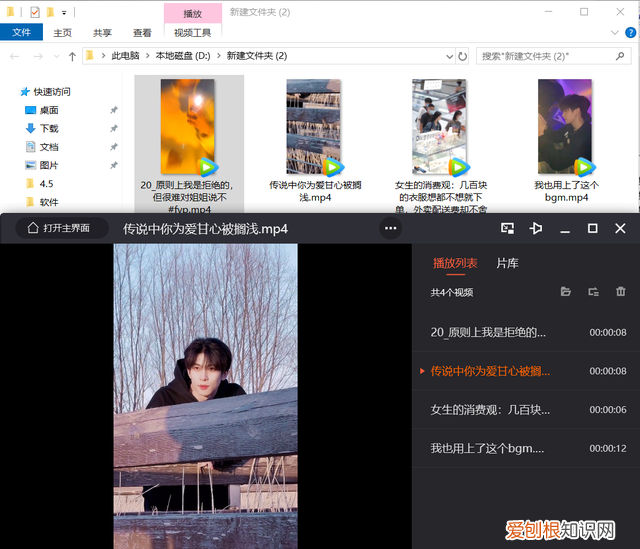Click 本地磁盘 (D:) in the address path
This screenshot has height=549, width=640.
[183, 56]
